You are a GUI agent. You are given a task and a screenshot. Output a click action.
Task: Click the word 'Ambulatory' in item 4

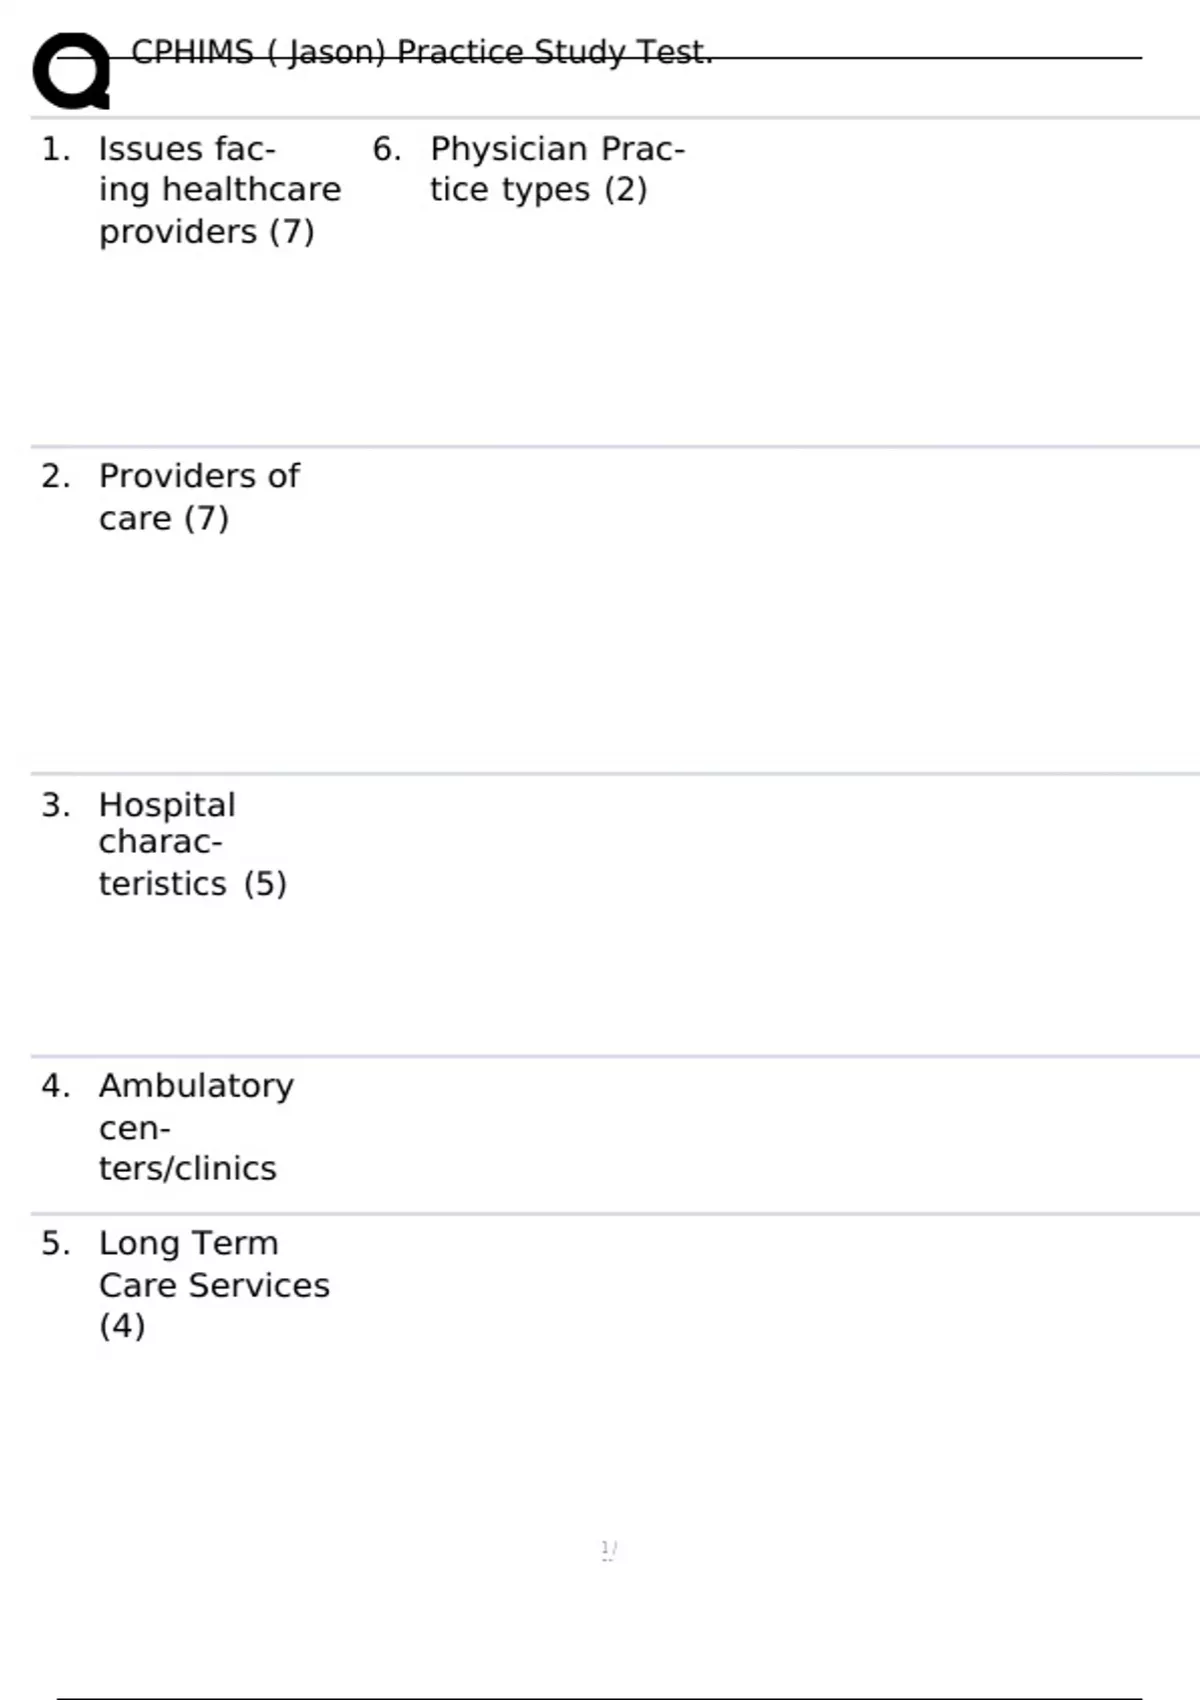point(196,1085)
